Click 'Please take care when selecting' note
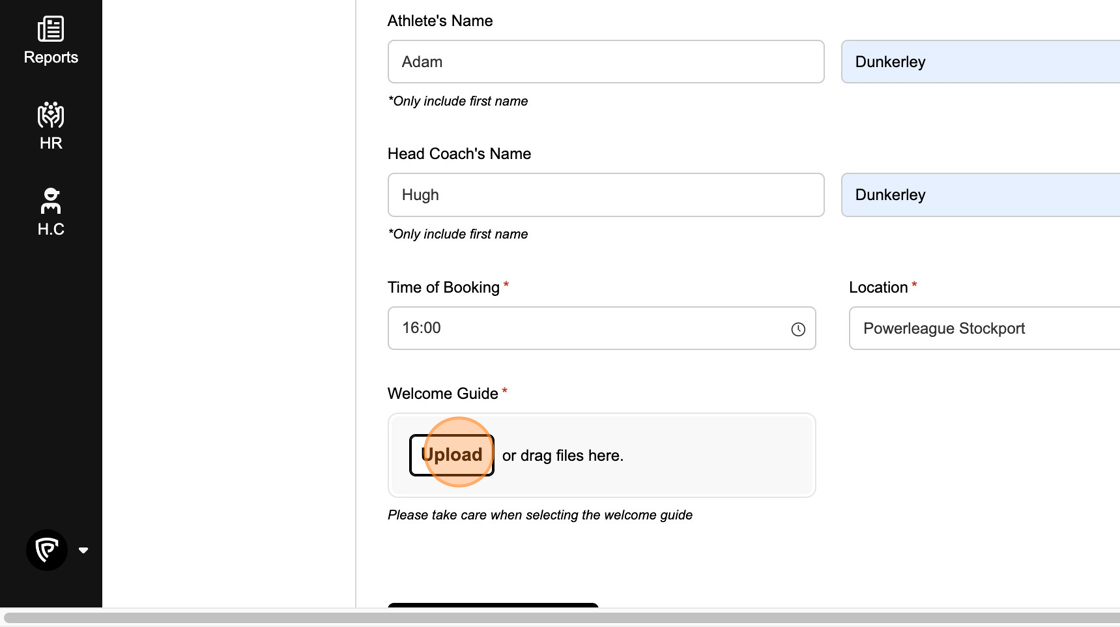Image resolution: width=1120 pixels, height=627 pixels. 540,515
